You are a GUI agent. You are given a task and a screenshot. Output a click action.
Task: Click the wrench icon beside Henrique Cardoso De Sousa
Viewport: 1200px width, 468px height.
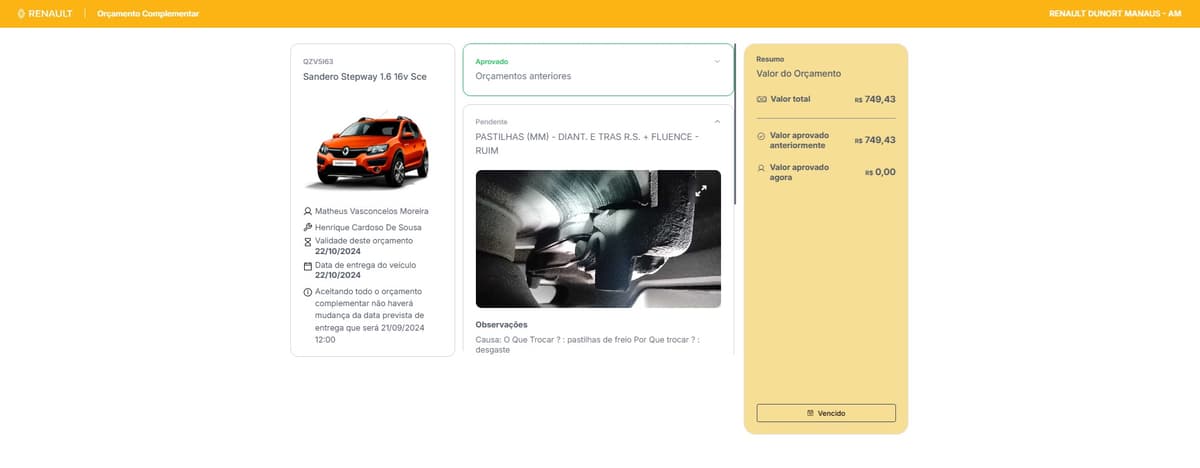click(x=308, y=227)
